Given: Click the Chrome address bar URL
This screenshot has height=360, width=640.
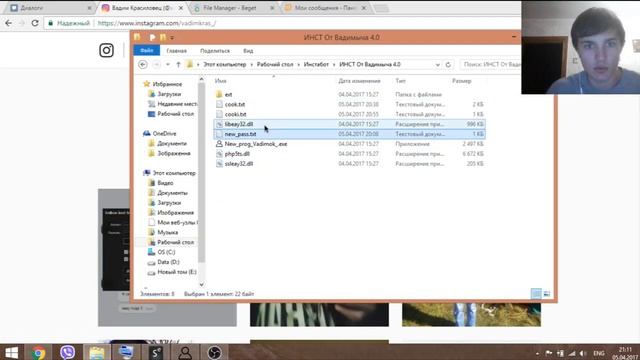Looking at the screenshot, I should pos(157,23).
